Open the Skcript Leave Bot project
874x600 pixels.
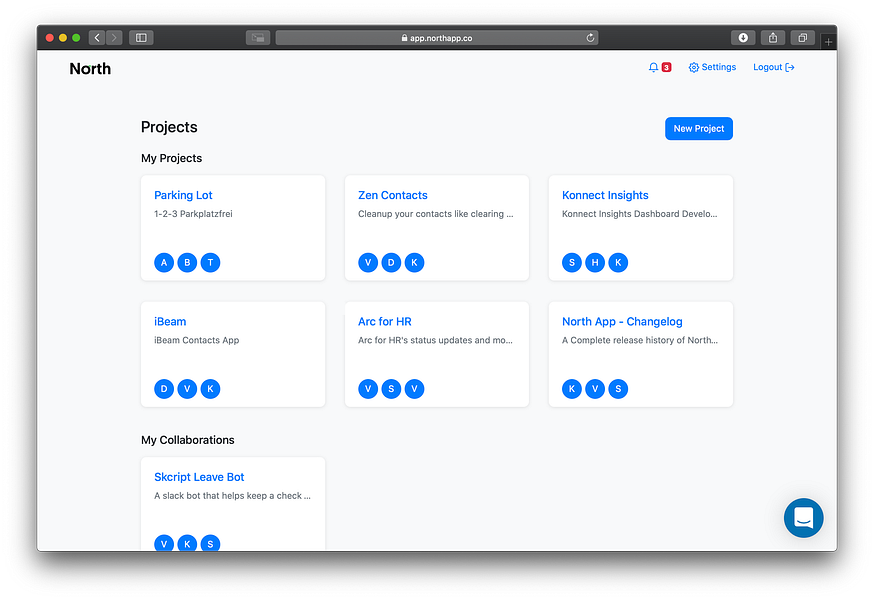click(199, 477)
